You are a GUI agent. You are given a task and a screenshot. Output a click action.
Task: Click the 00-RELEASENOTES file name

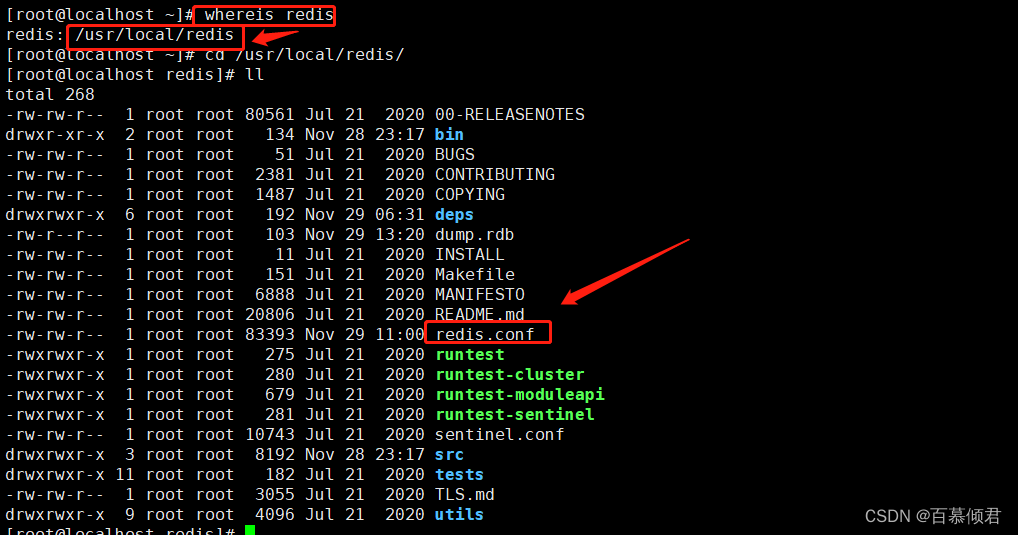(510, 115)
